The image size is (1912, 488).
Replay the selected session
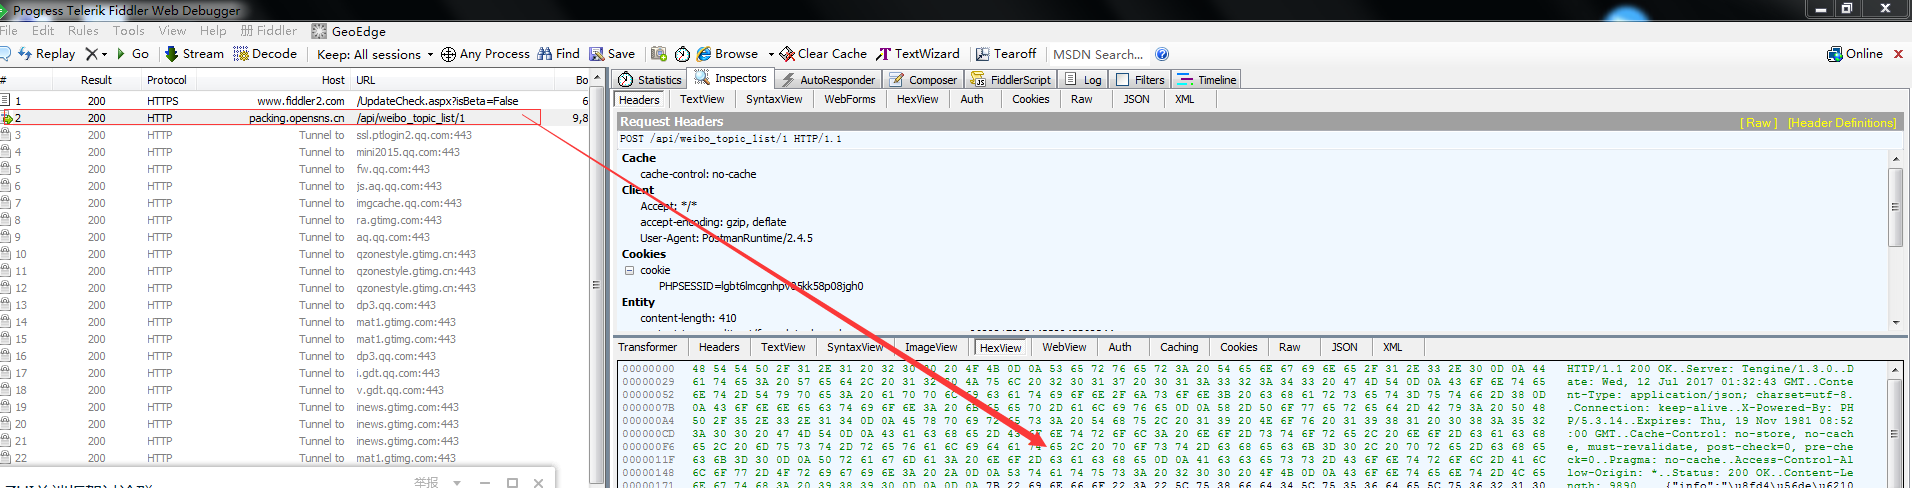click(x=47, y=54)
